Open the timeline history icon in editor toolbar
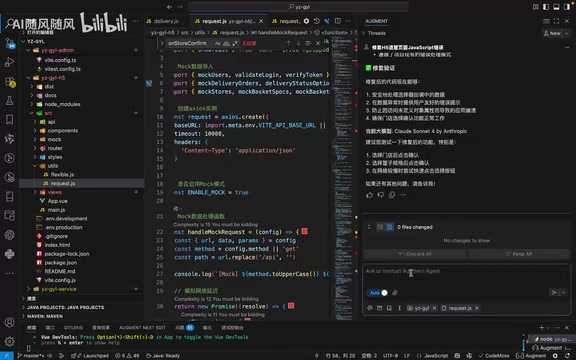Screen dimensions: 576x360 click(317, 21)
